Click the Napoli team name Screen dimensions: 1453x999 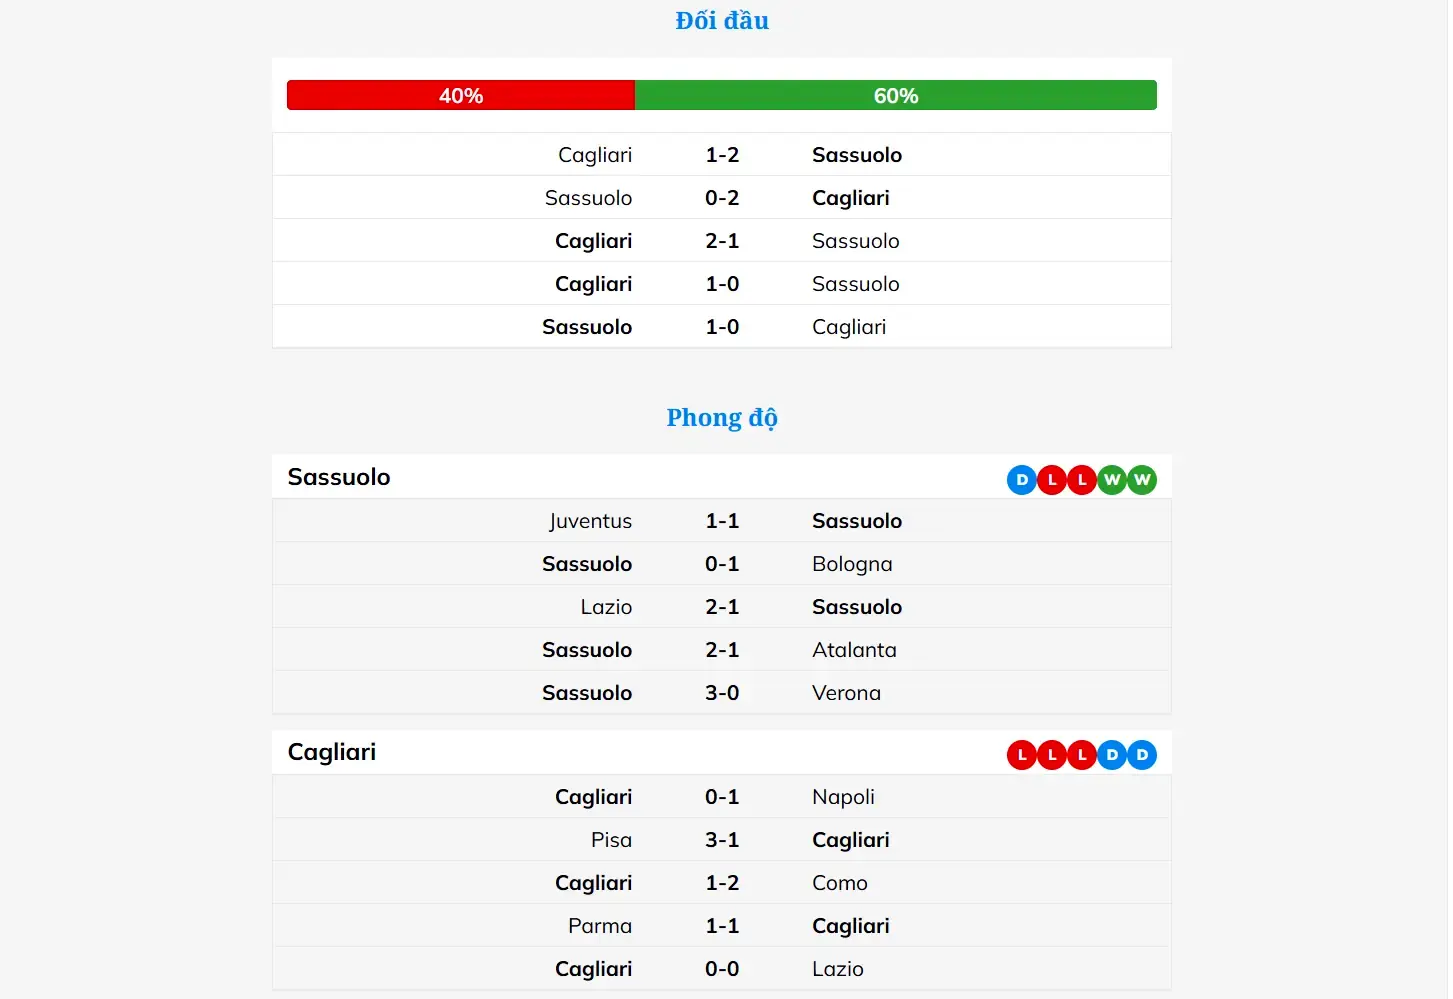(x=843, y=797)
